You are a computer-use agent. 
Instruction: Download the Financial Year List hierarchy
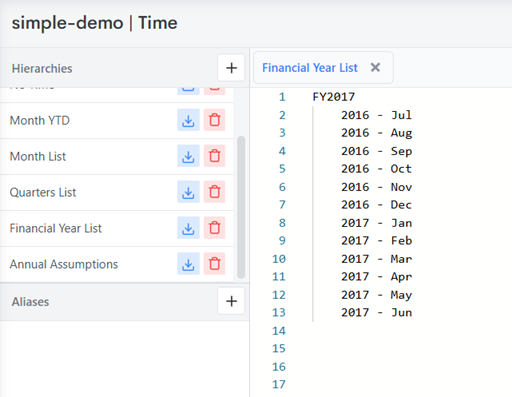(188, 228)
